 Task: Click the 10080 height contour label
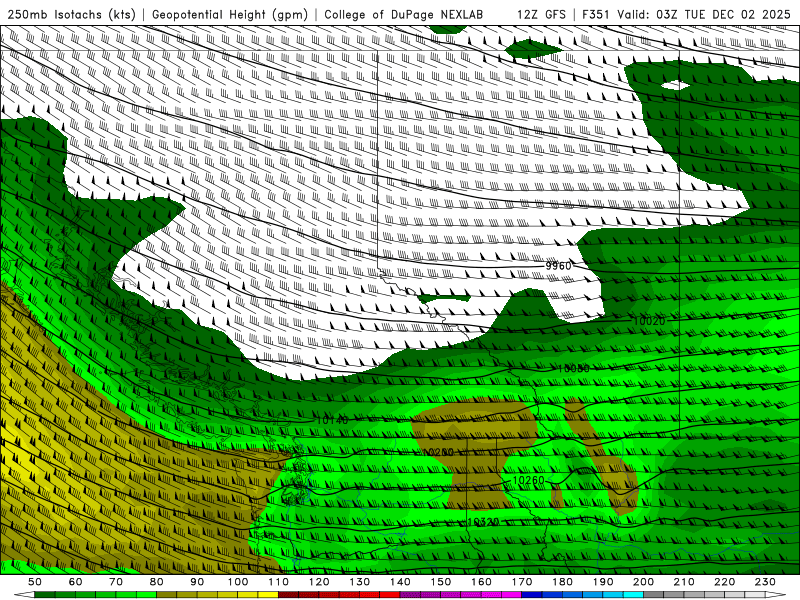(573, 368)
